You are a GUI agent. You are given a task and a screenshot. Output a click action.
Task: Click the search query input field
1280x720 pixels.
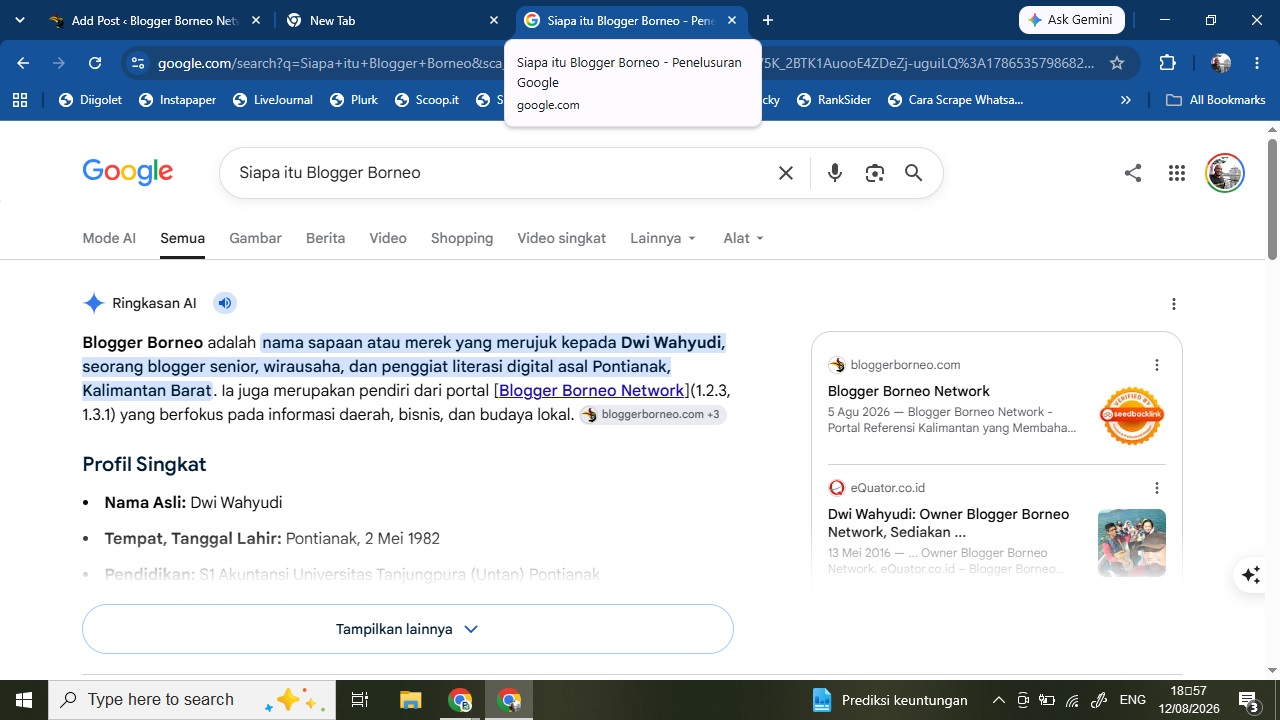coord(500,173)
